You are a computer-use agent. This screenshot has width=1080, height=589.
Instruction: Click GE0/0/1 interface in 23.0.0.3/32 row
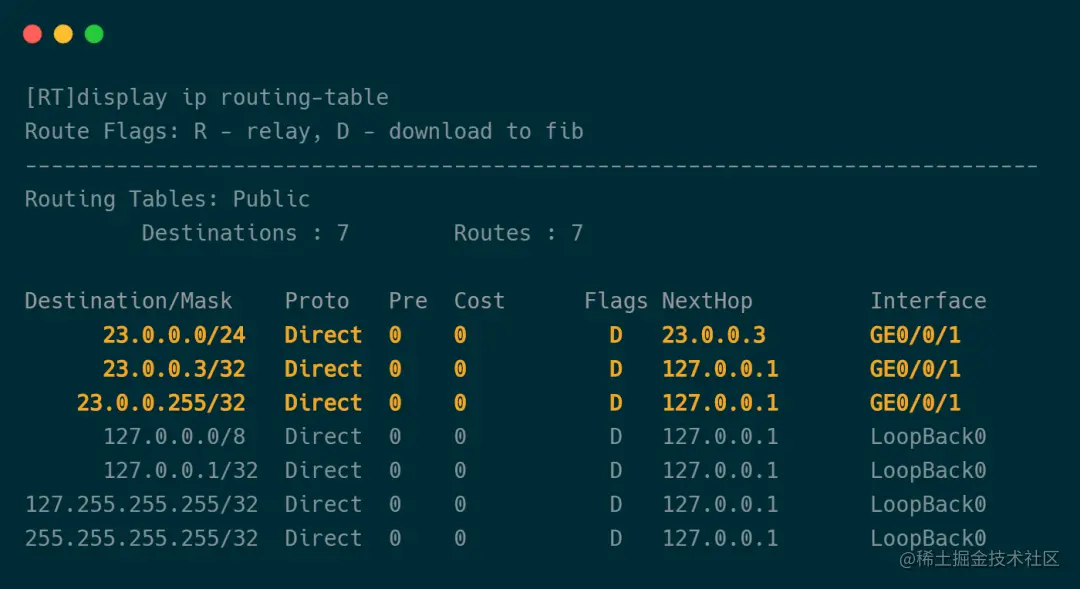tap(915, 369)
